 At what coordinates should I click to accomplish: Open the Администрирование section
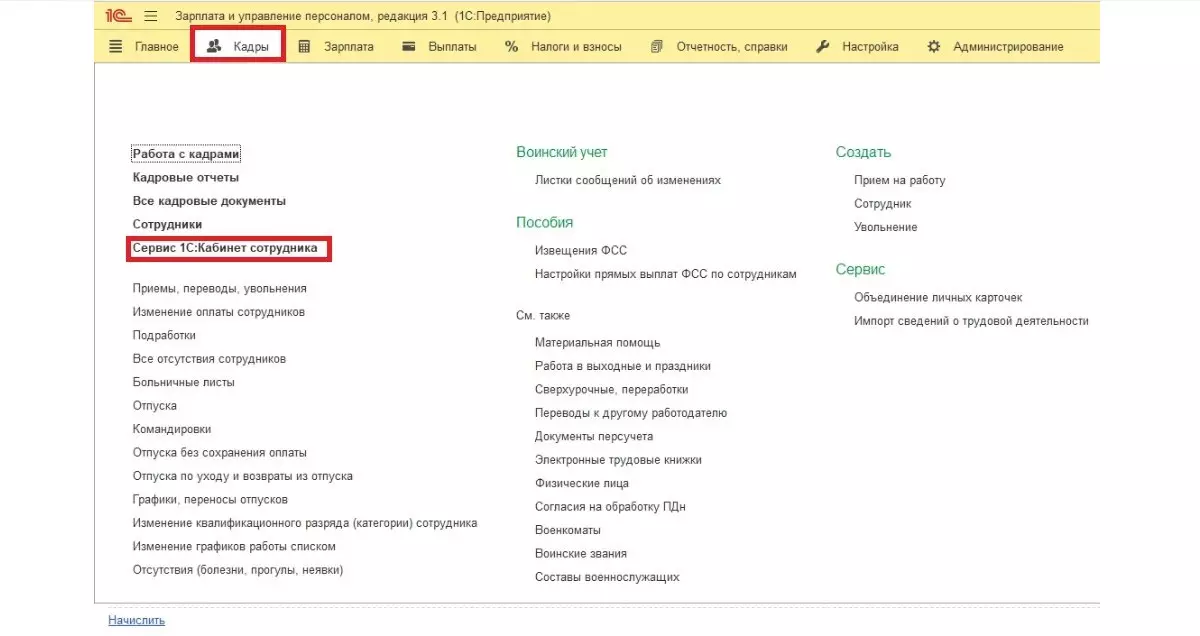click(995, 46)
